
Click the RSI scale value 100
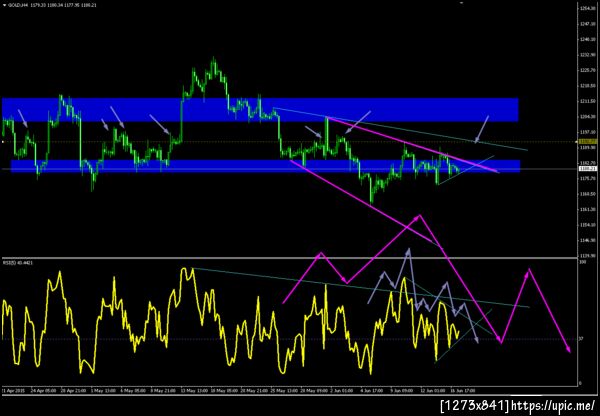point(583,262)
